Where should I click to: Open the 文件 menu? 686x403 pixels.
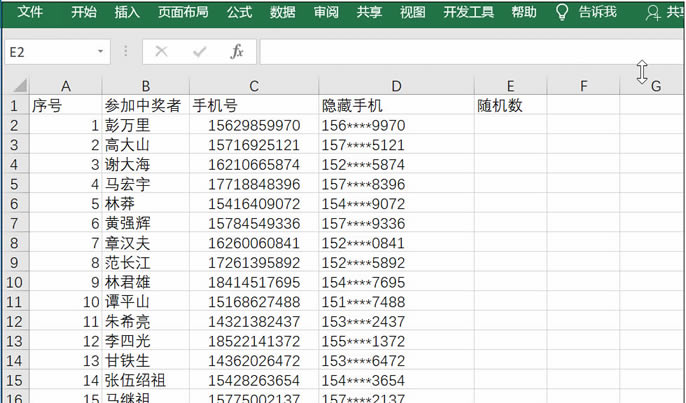31,12
